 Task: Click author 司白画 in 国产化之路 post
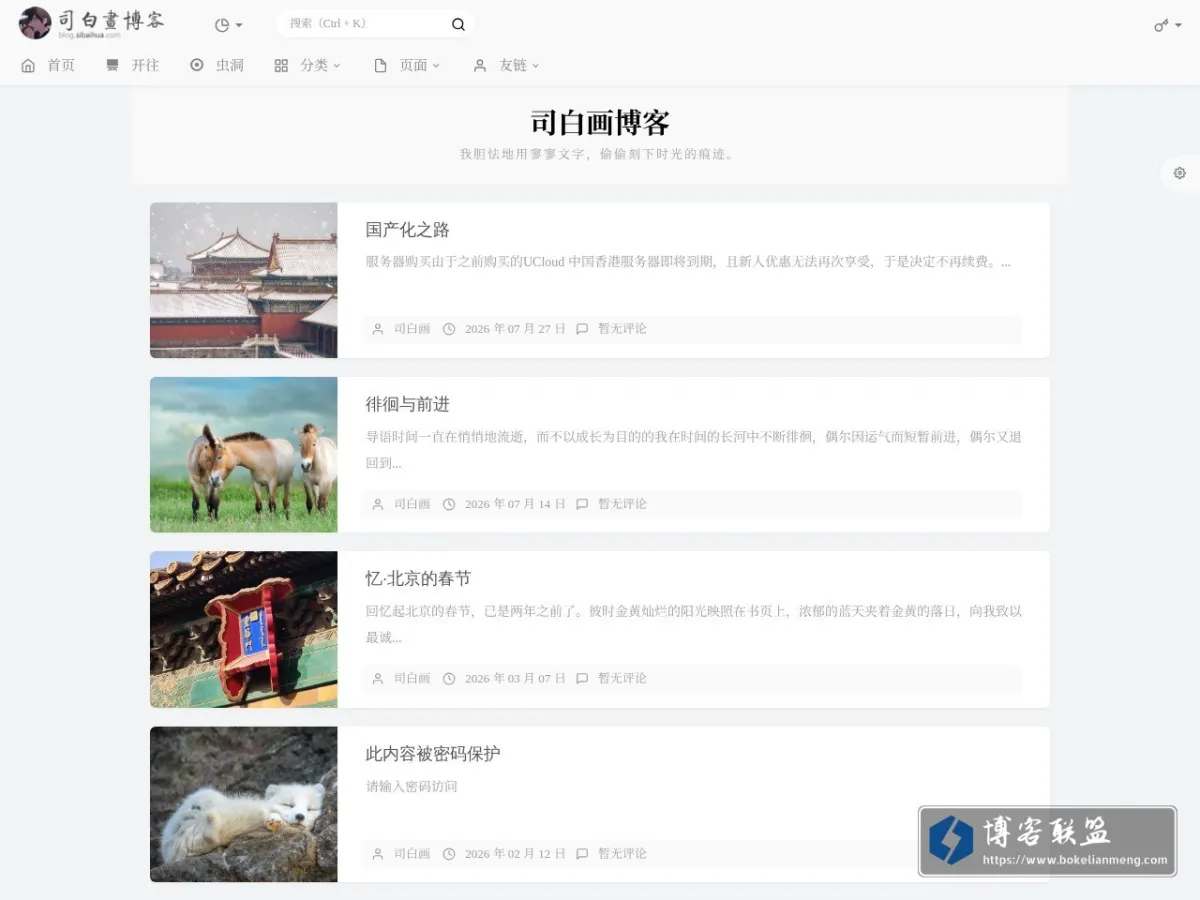[412, 329]
